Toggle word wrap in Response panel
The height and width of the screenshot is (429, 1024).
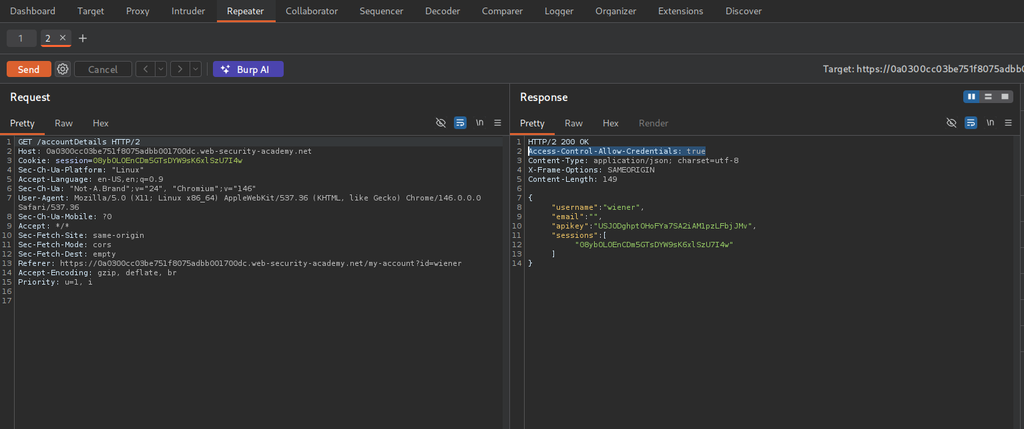(971, 123)
